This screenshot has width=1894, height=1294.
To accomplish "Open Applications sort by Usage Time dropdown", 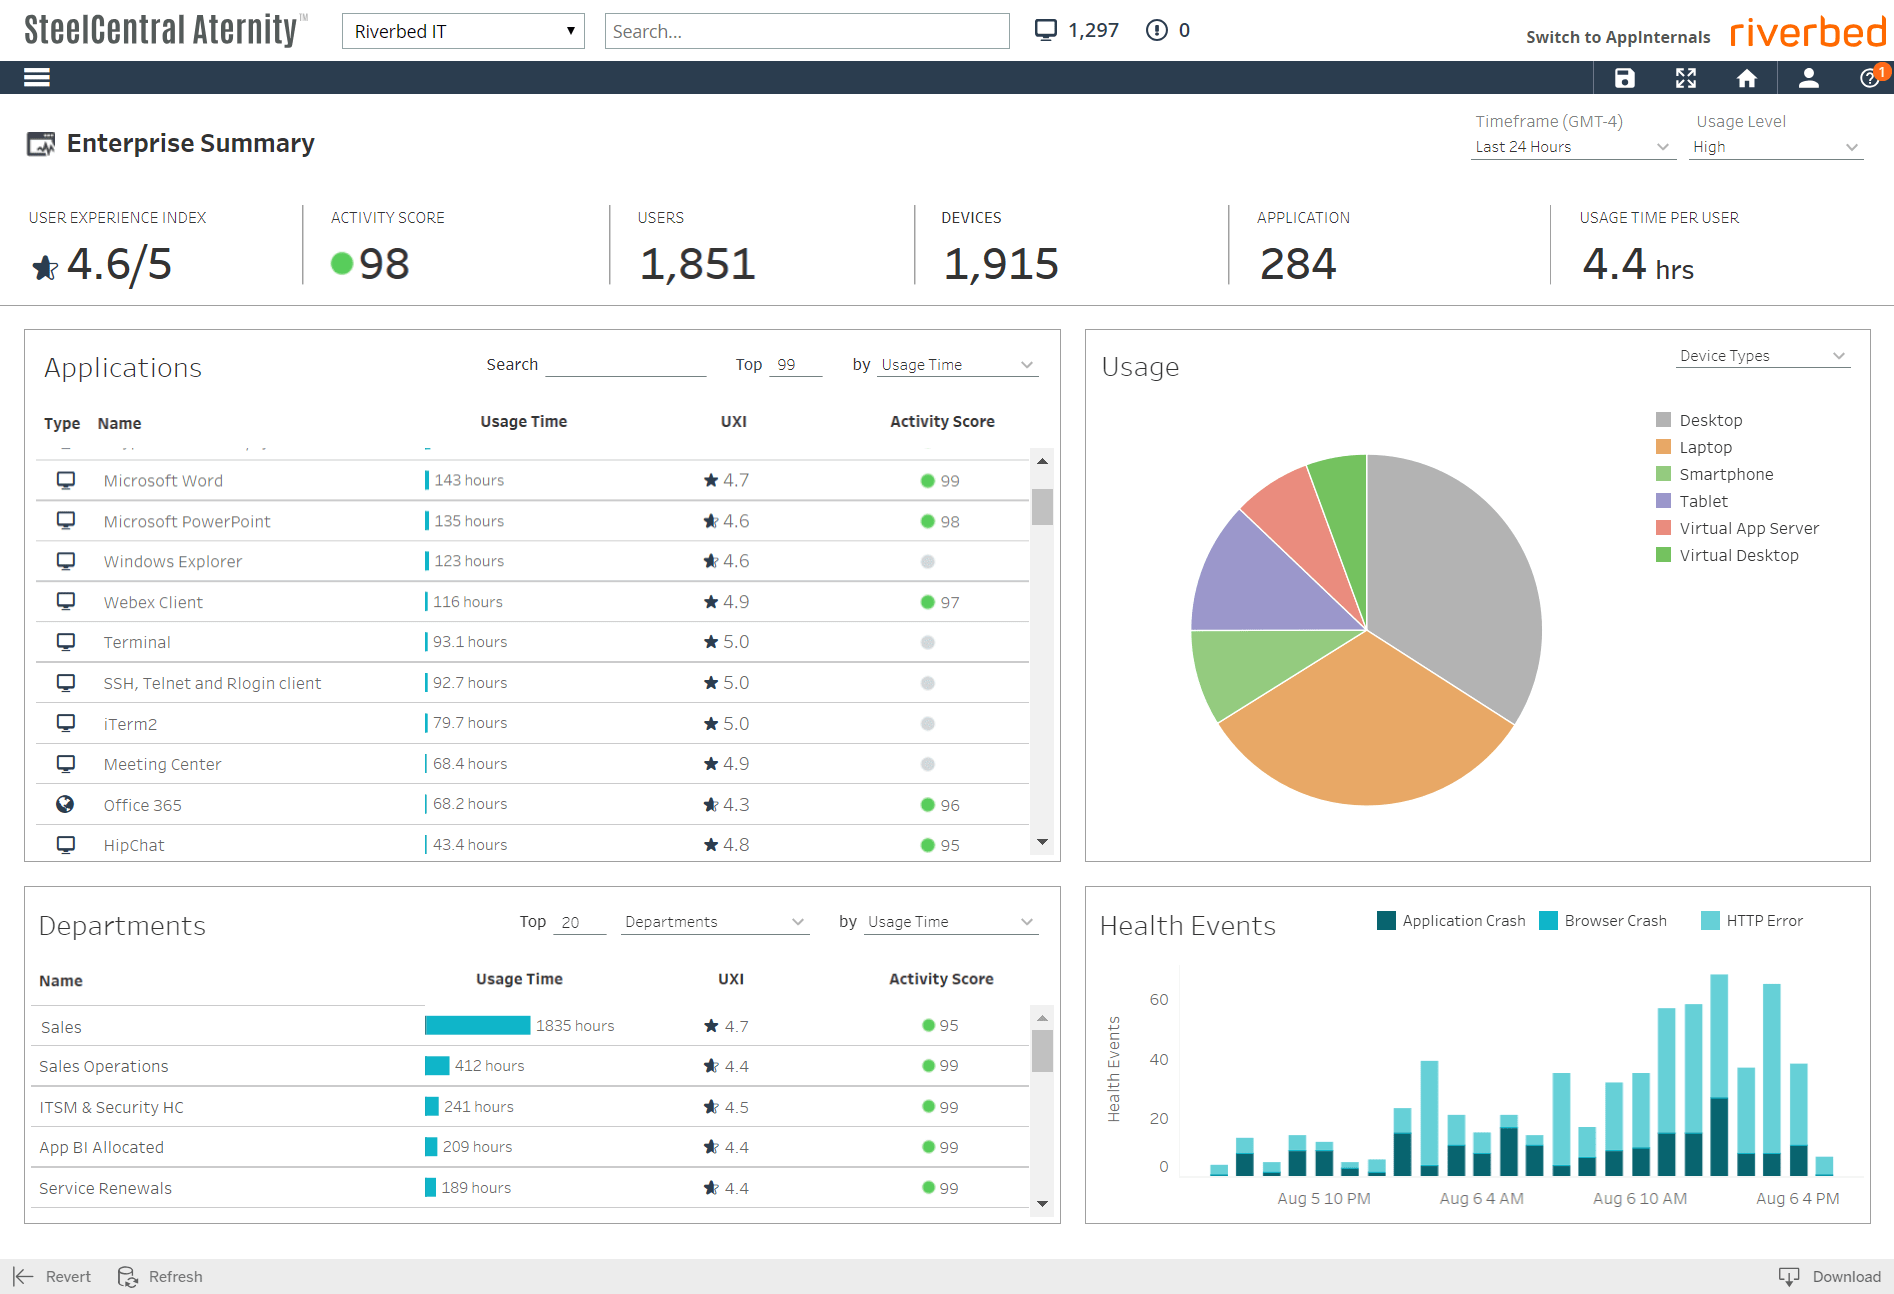I will point(957,365).
